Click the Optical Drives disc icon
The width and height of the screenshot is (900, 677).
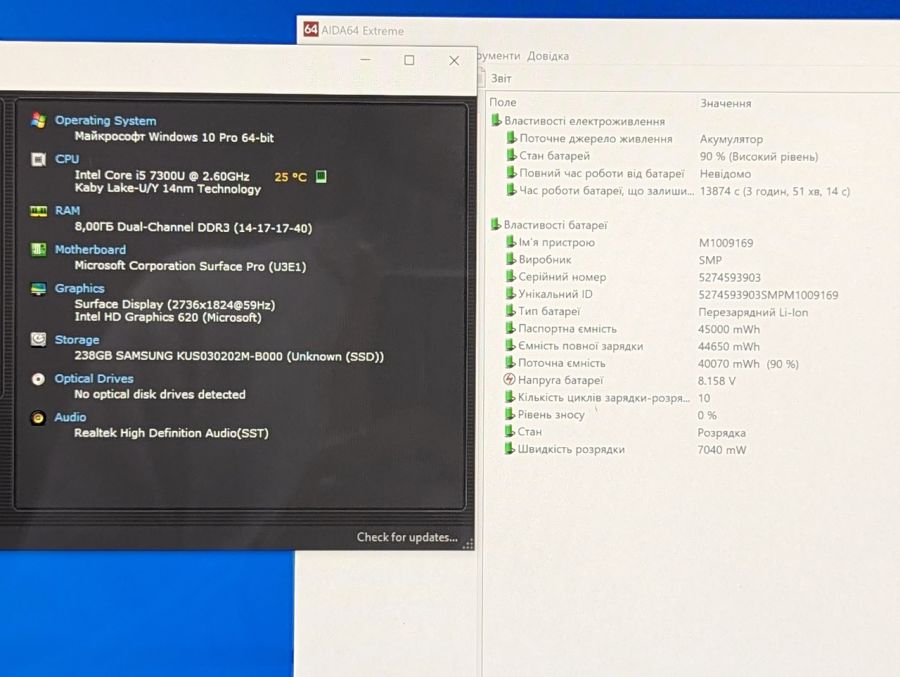pos(38,379)
